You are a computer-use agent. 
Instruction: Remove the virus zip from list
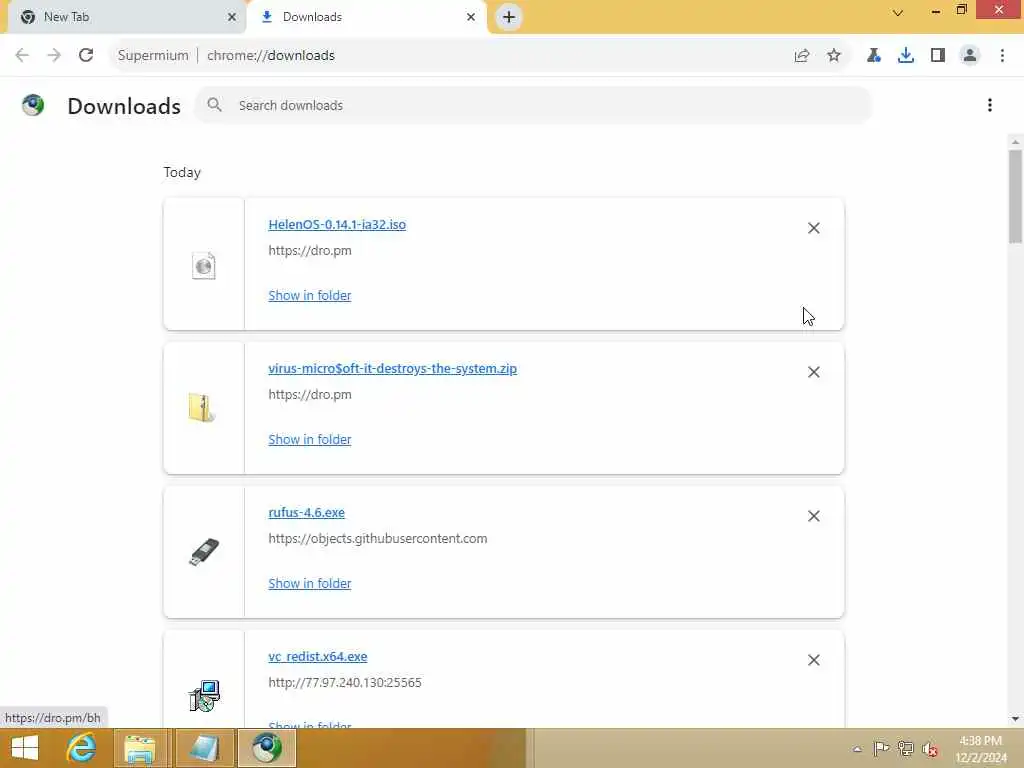(814, 372)
